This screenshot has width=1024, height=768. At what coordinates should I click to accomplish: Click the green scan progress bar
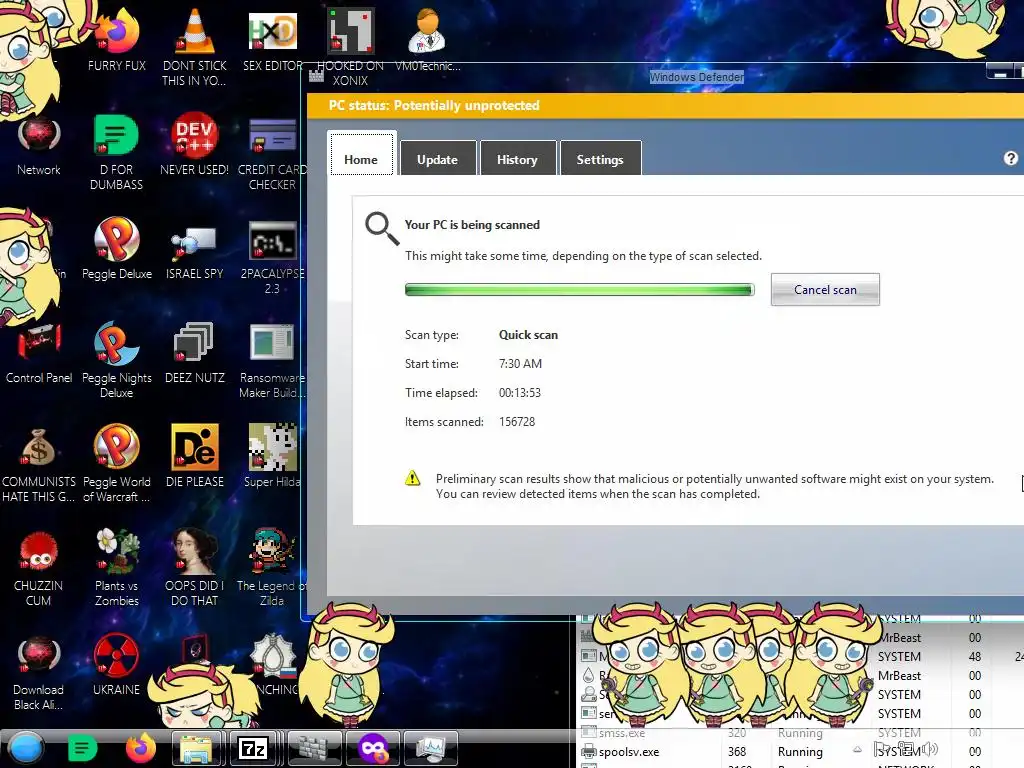579,289
